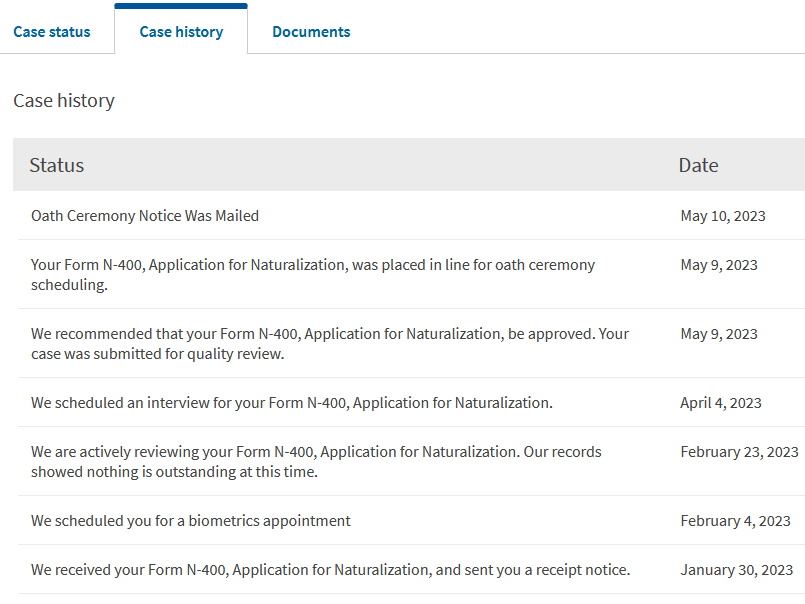Viewport: 805px width, 604px height.
Task: Click the May 9, 2023 date beside oath scheduling
Action: tap(719, 265)
